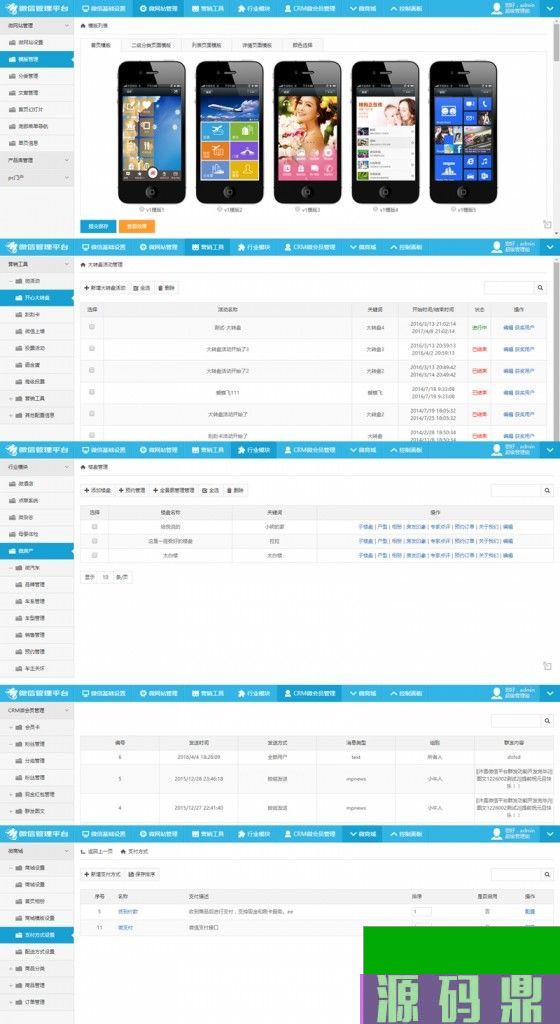Click the 新增大转盘活动 plus button
This screenshot has height=1024, width=560.
pos(104,287)
